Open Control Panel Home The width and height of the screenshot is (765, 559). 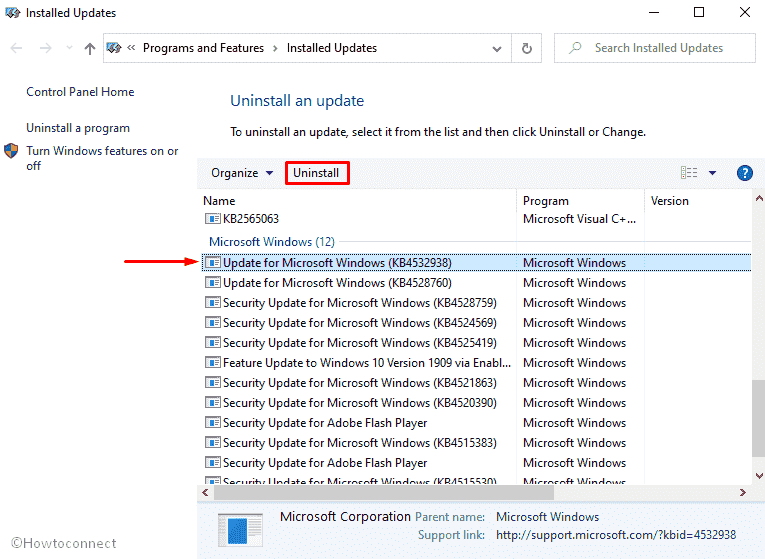[80, 92]
